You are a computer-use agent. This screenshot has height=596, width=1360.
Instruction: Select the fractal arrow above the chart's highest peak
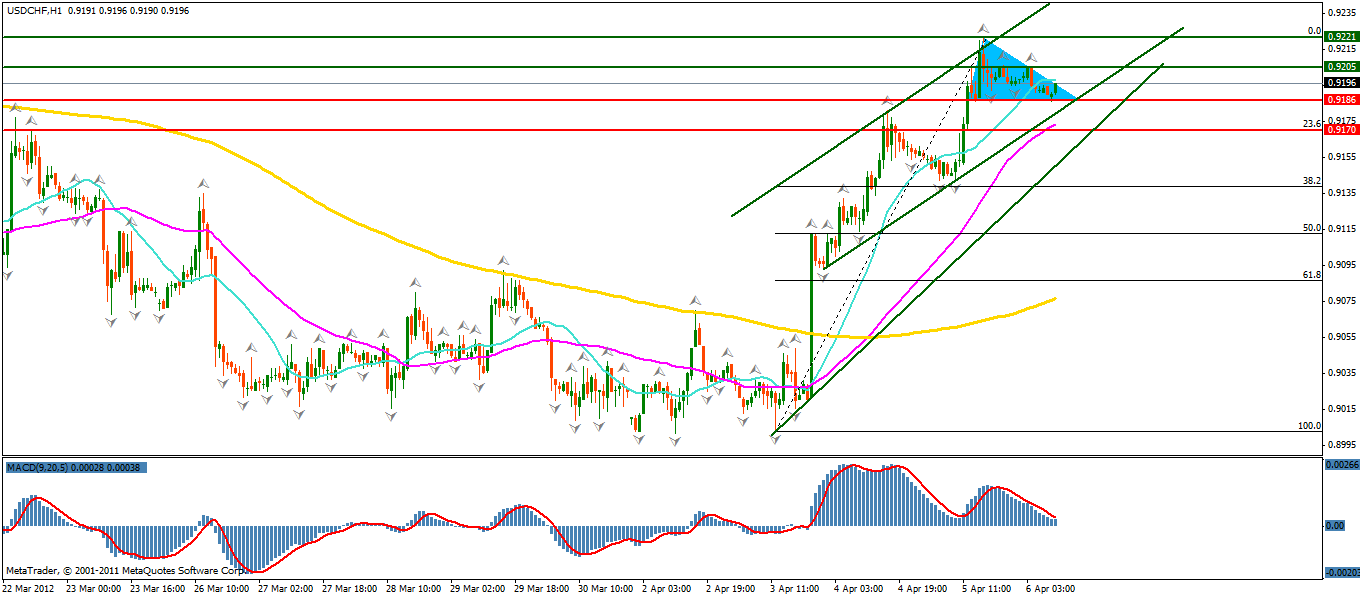984,28
